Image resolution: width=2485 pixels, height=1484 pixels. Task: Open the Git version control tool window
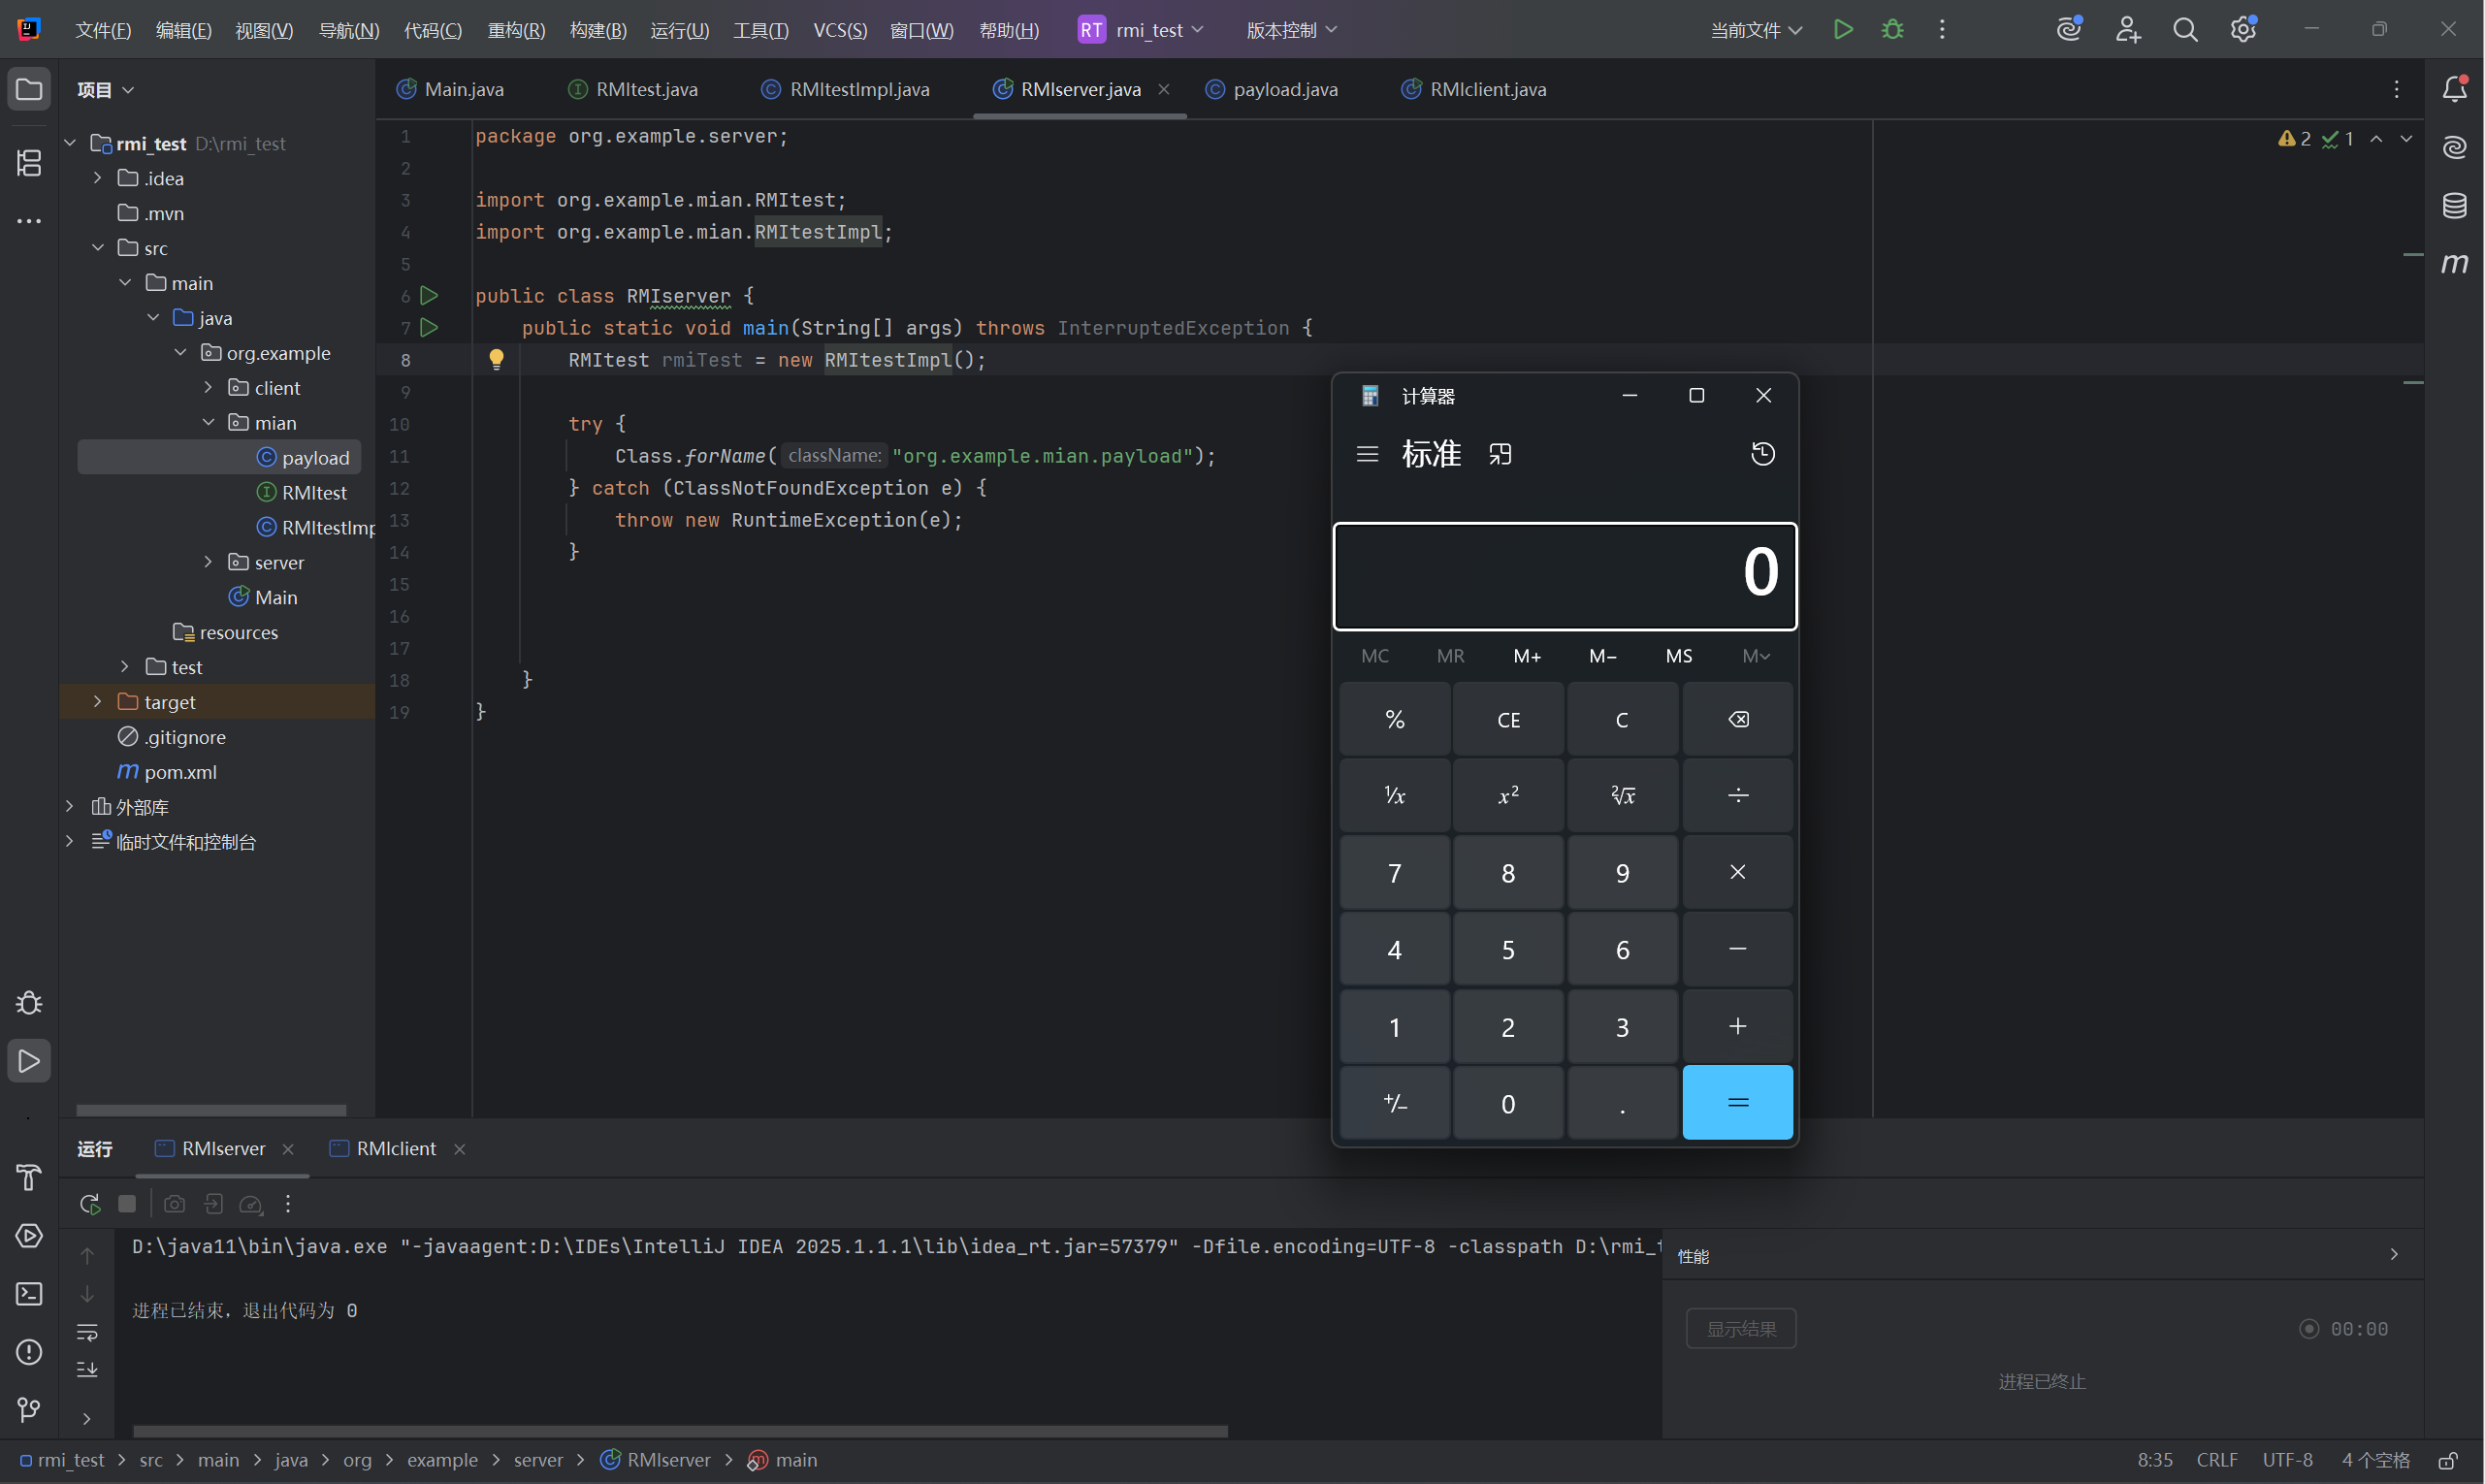coord(29,1410)
